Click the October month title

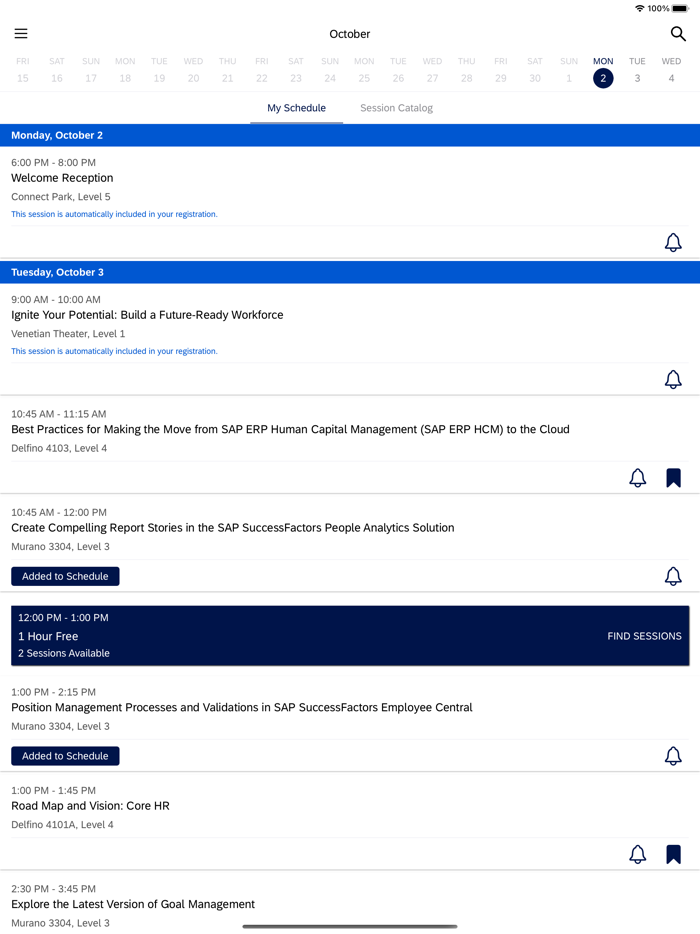pyautogui.click(x=350, y=34)
